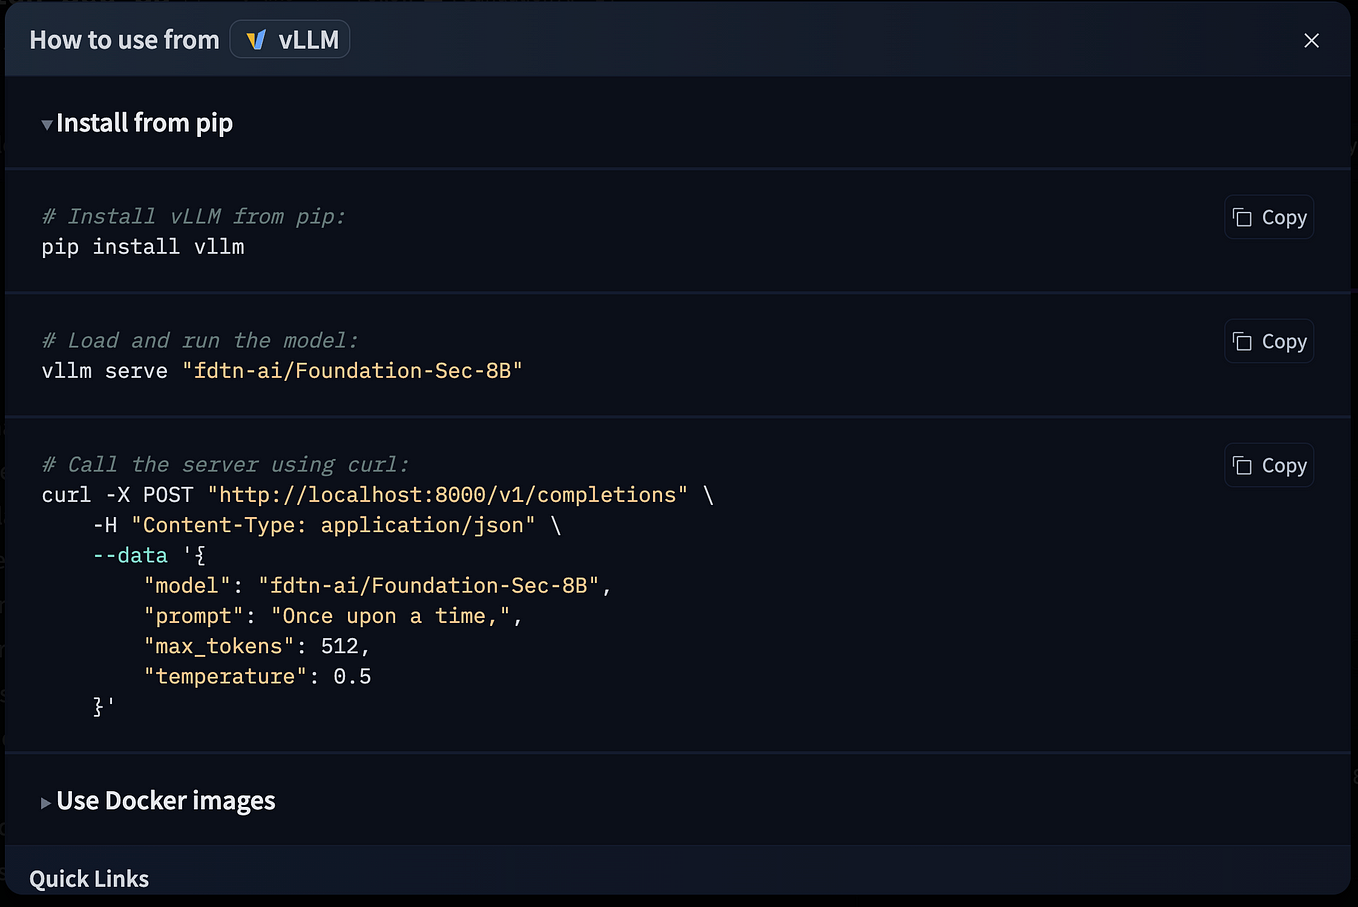Copy the vllm serve command snippet

(x=1269, y=341)
